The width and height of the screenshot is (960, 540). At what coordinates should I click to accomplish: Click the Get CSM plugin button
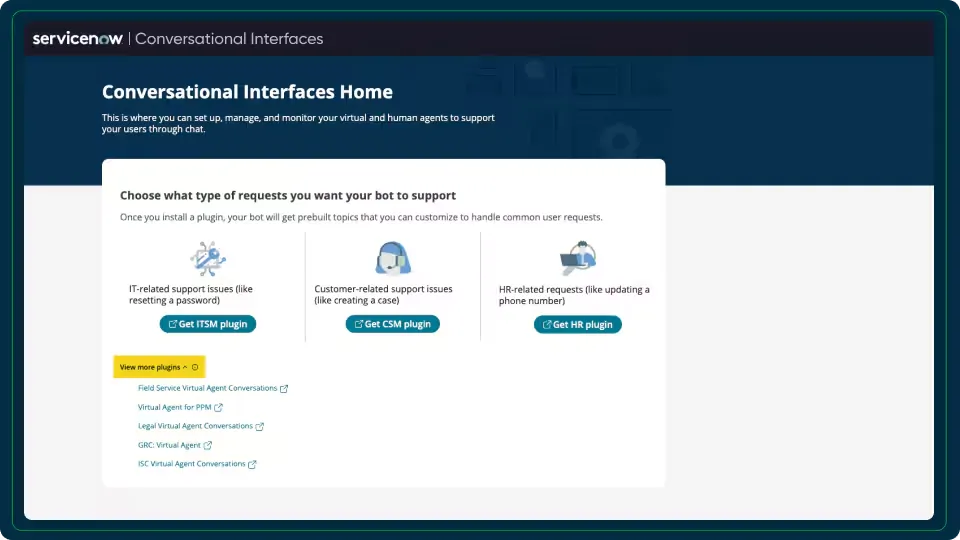(x=392, y=324)
